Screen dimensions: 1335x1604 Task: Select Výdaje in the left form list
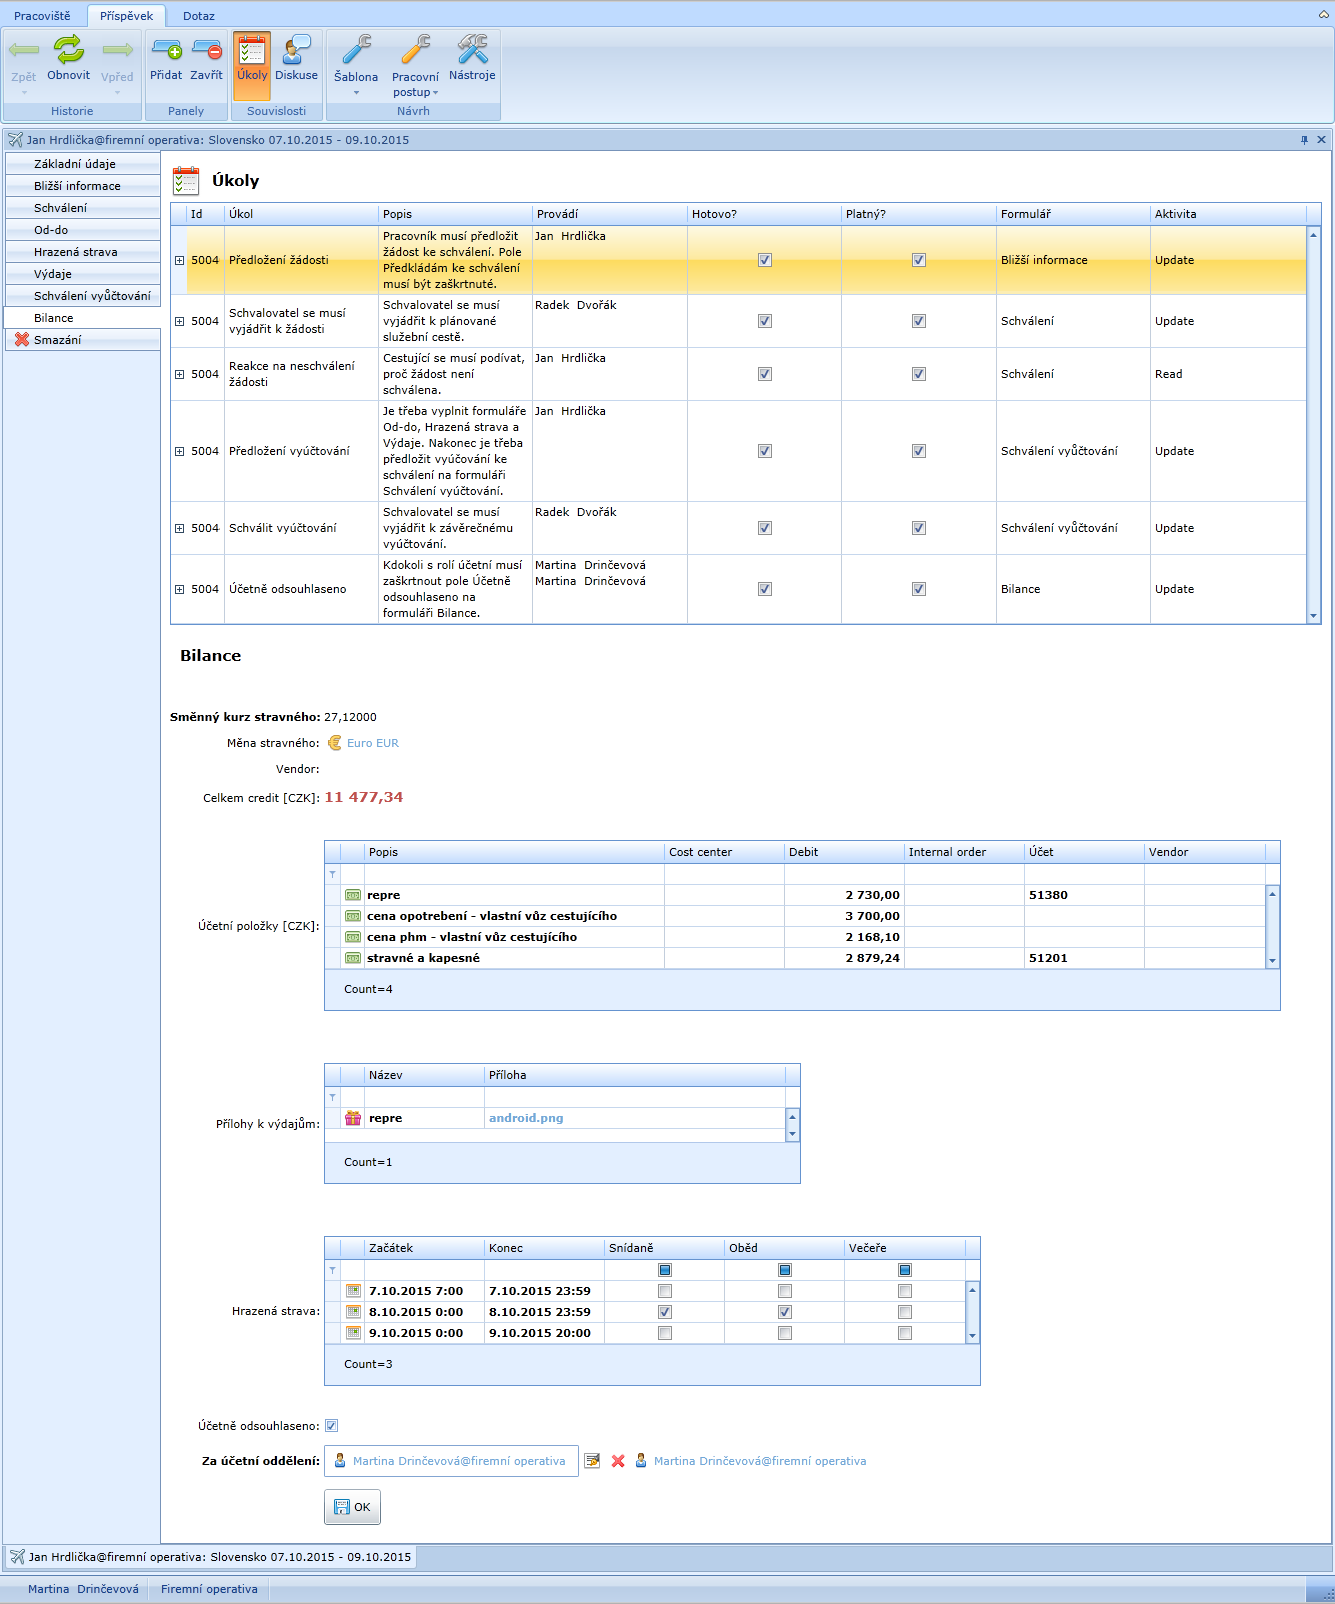[x=53, y=274]
